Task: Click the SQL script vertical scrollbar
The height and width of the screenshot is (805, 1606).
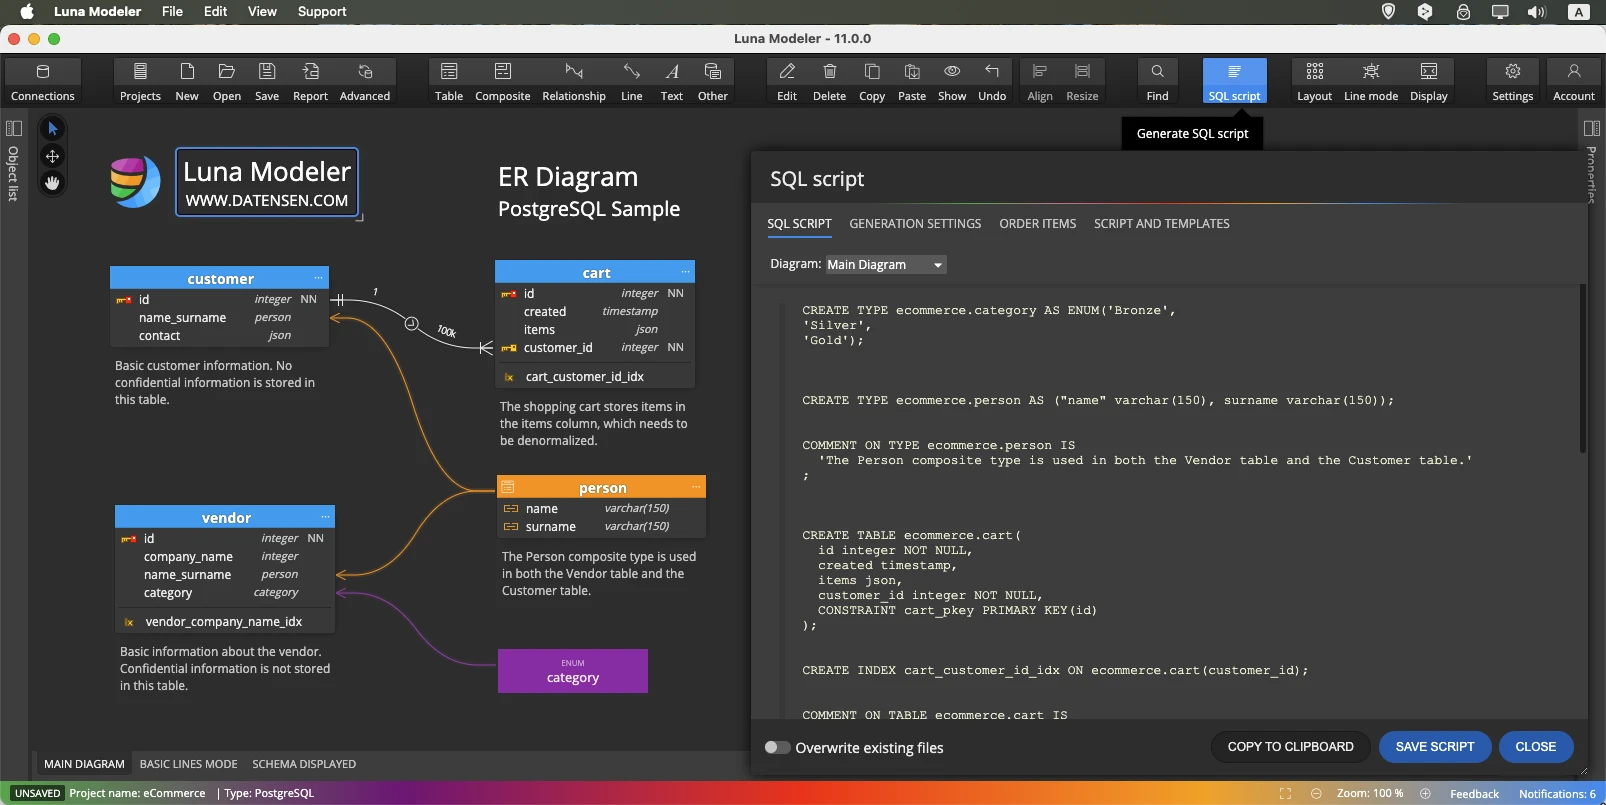Action: point(1583,368)
